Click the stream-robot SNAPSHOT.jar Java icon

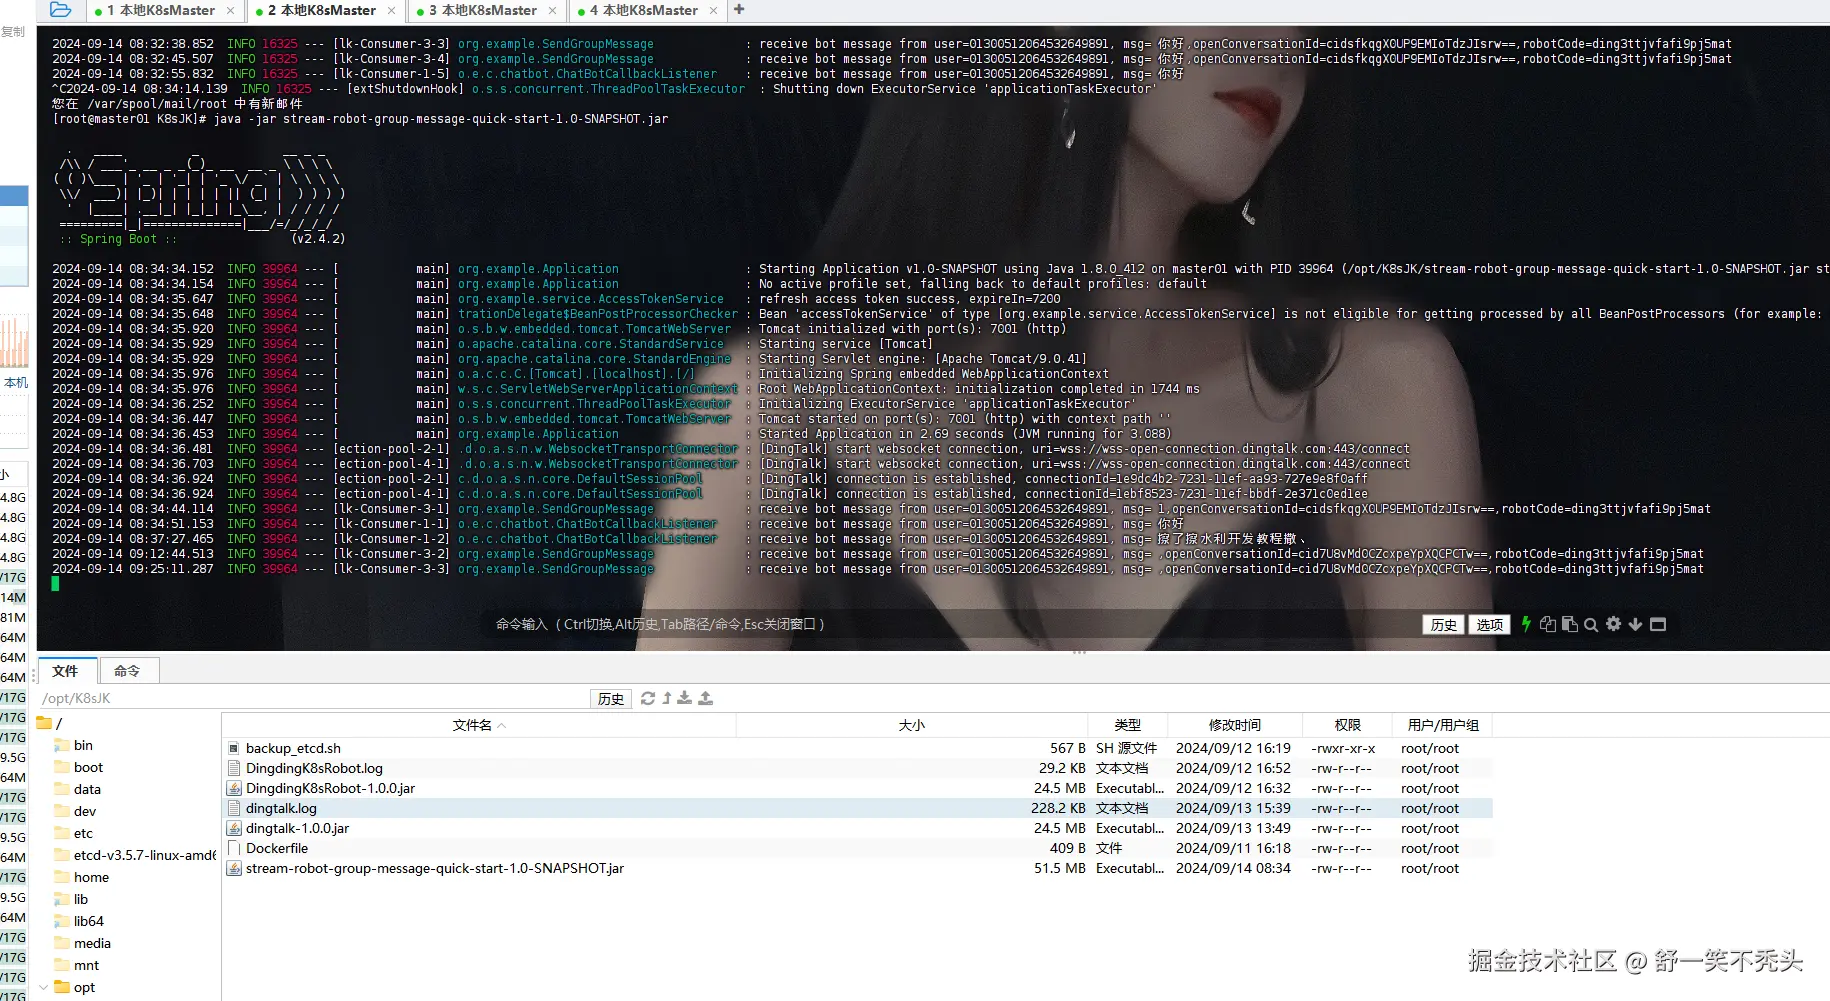click(234, 868)
